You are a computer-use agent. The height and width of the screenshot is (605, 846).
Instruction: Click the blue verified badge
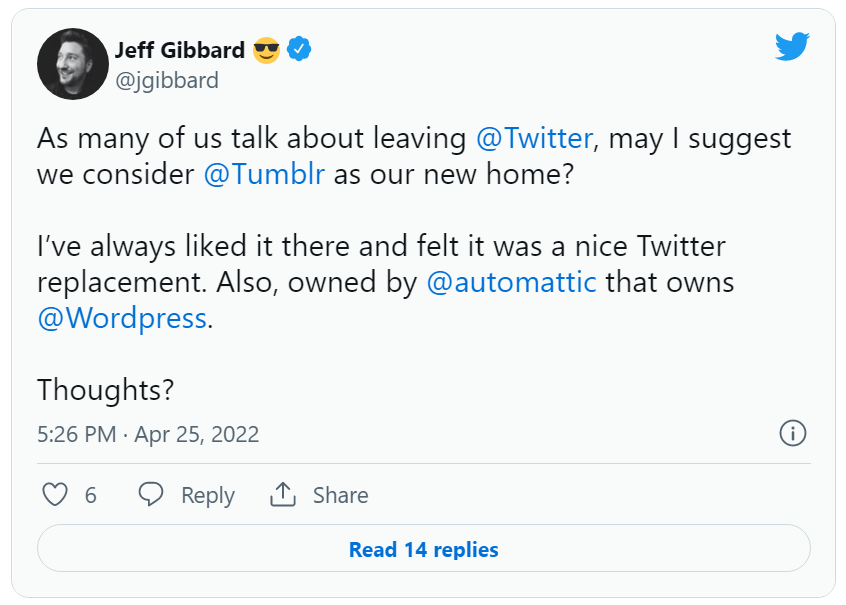[299, 49]
